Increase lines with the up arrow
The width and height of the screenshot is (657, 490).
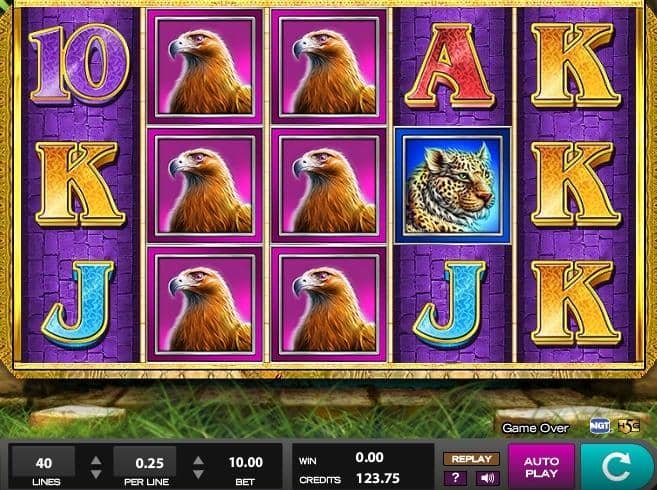96,461
